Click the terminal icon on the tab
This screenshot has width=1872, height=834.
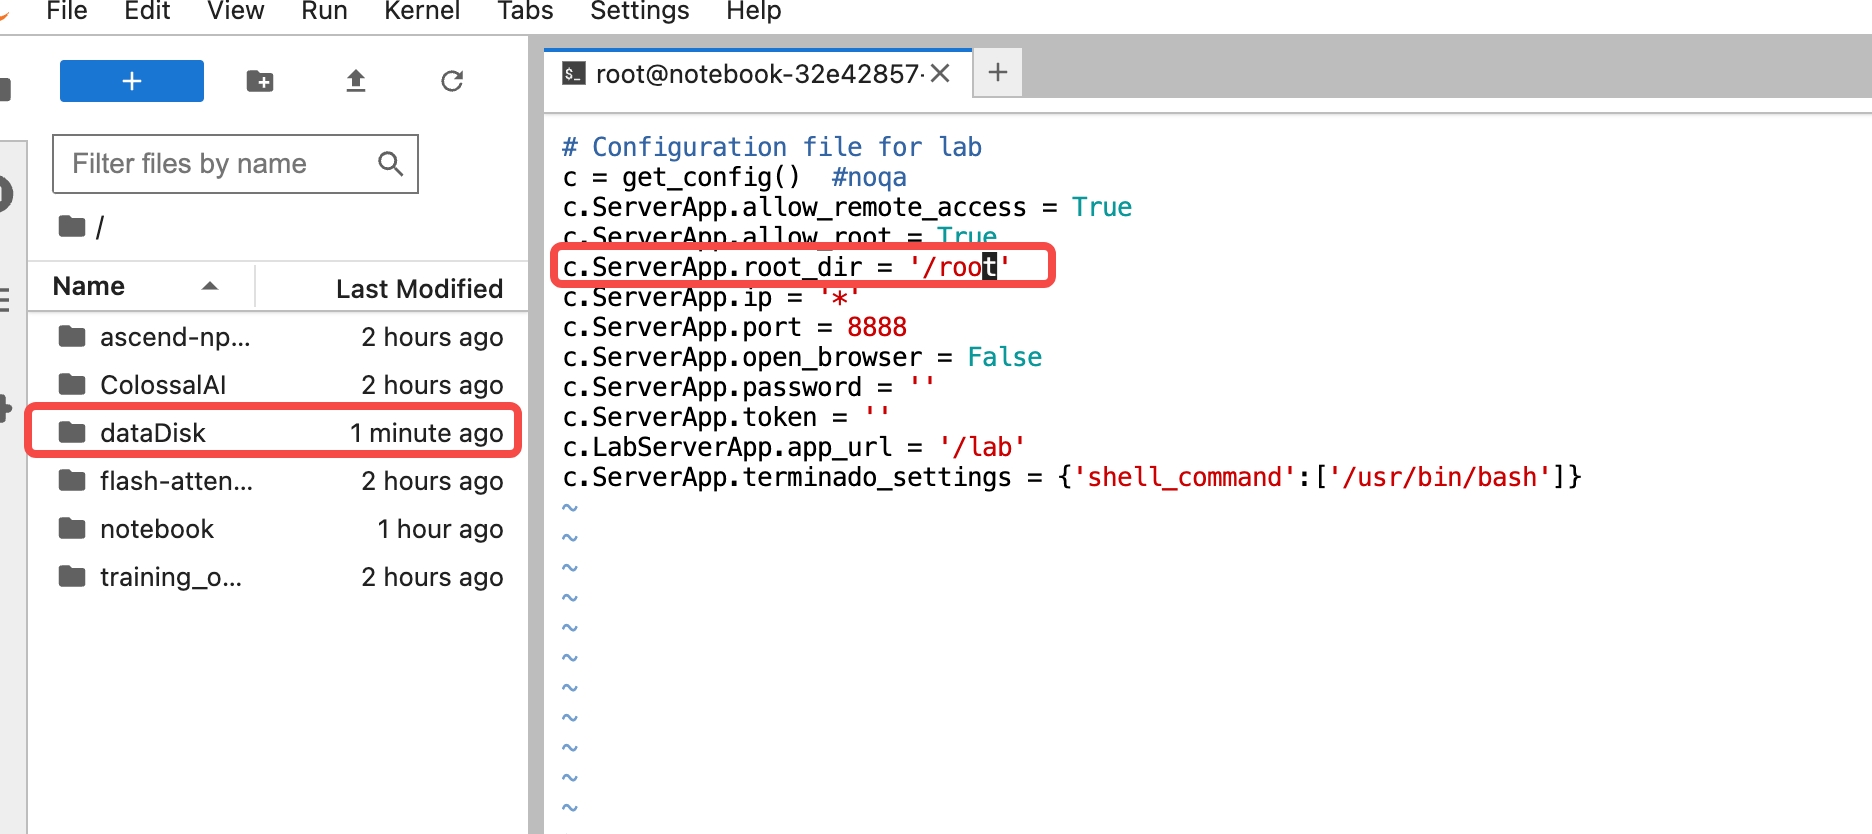click(573, 73)
